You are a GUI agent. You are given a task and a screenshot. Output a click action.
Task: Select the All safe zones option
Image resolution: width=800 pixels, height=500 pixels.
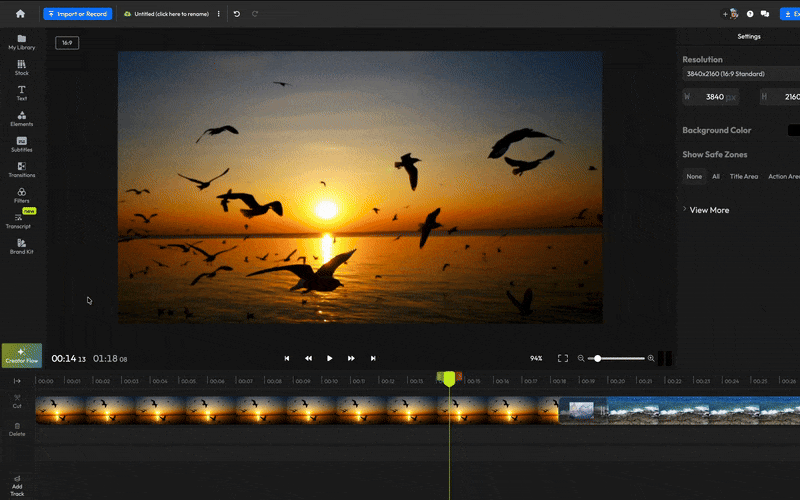(x=715, y=176)
